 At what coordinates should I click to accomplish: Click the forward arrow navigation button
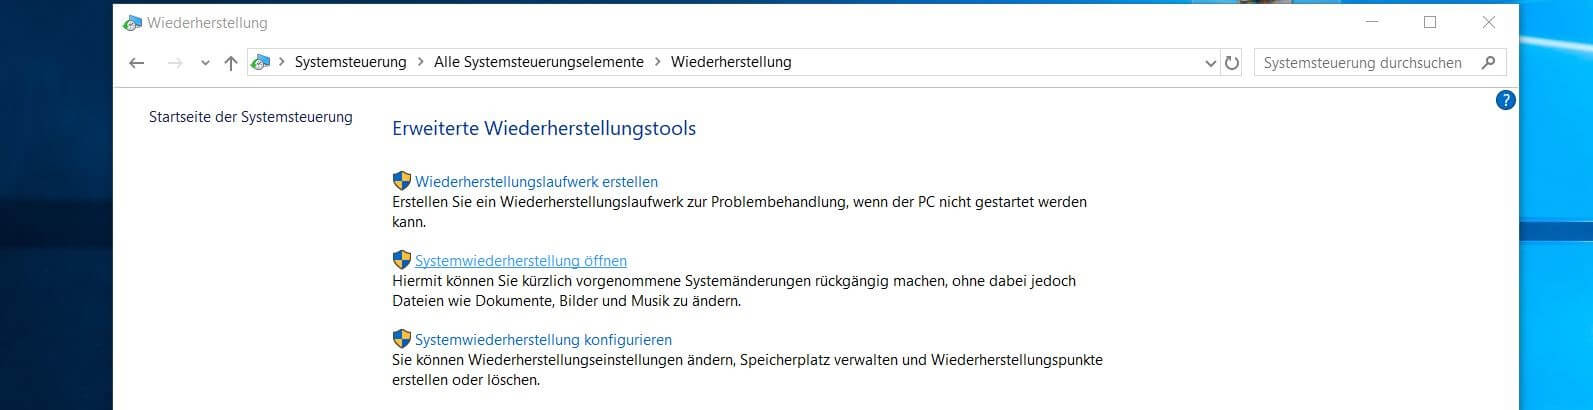click(175, 63)
